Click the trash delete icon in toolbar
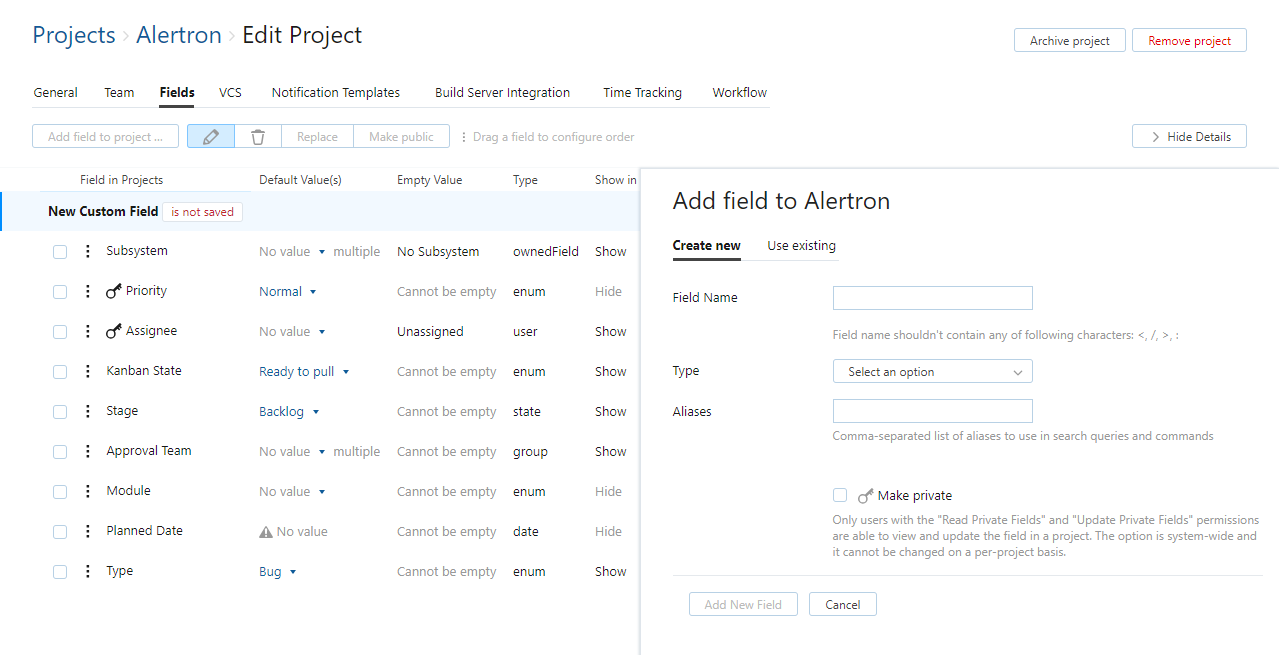This screenshot has width=1279, height=655. (258, 136)
